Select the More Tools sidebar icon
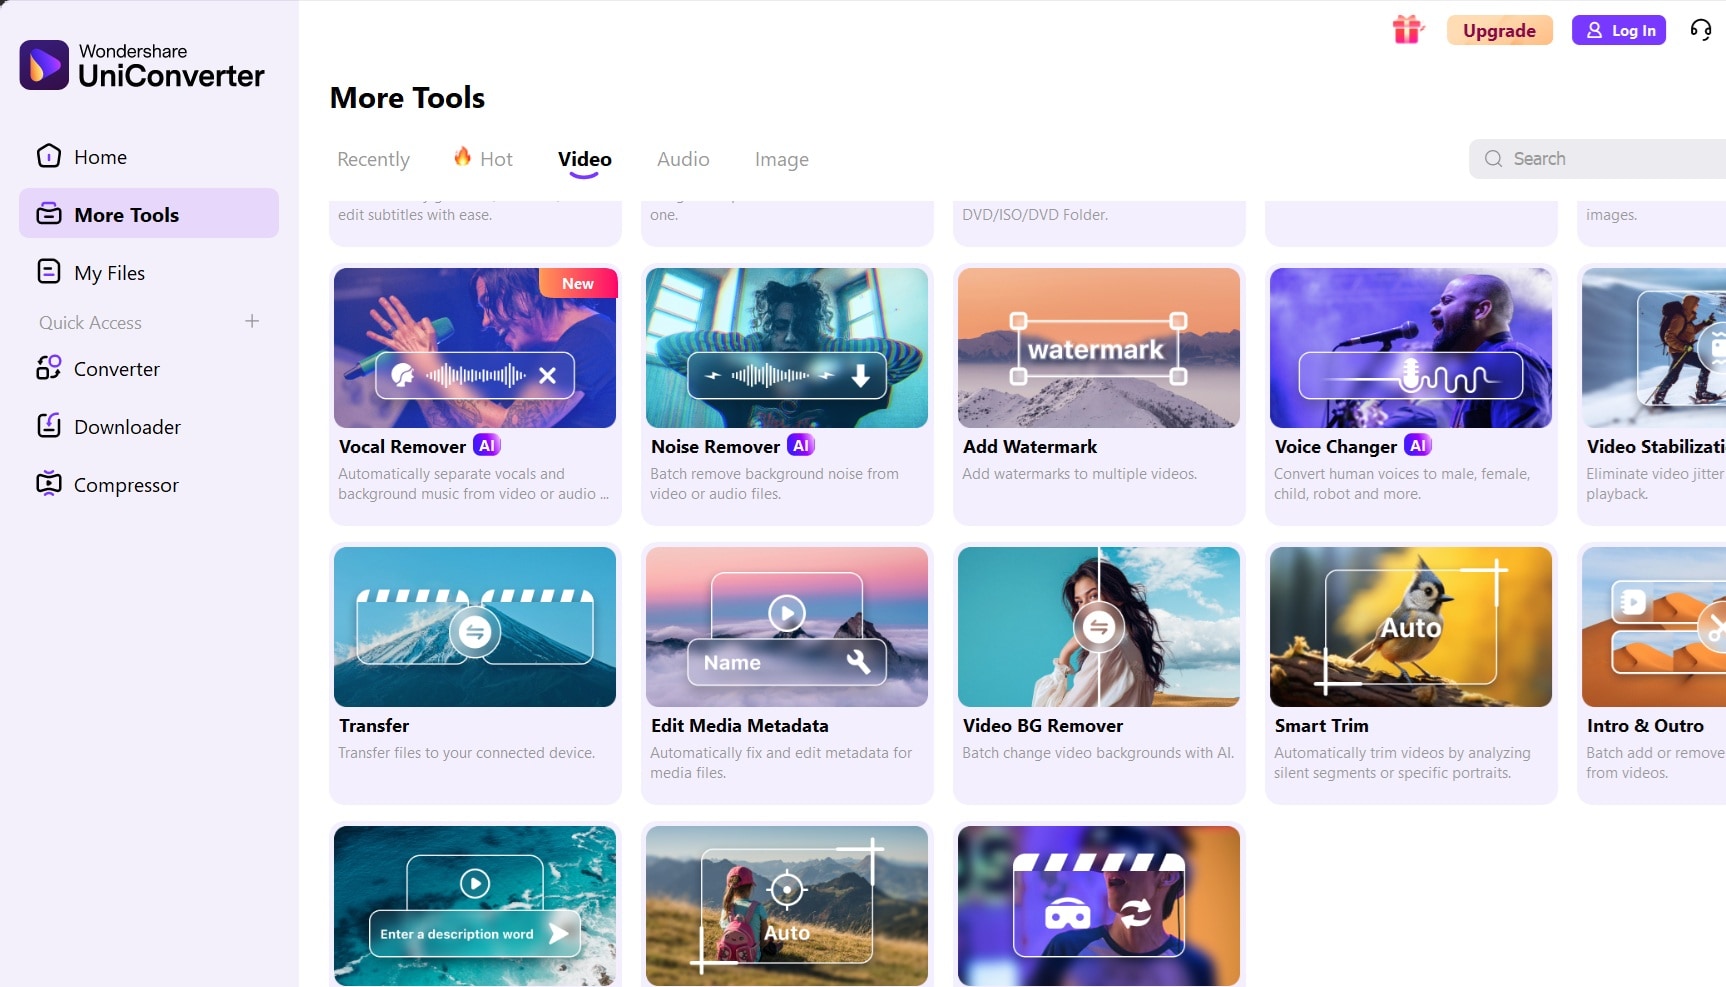The image size is (1726, 987). click(x=49, y=214)
